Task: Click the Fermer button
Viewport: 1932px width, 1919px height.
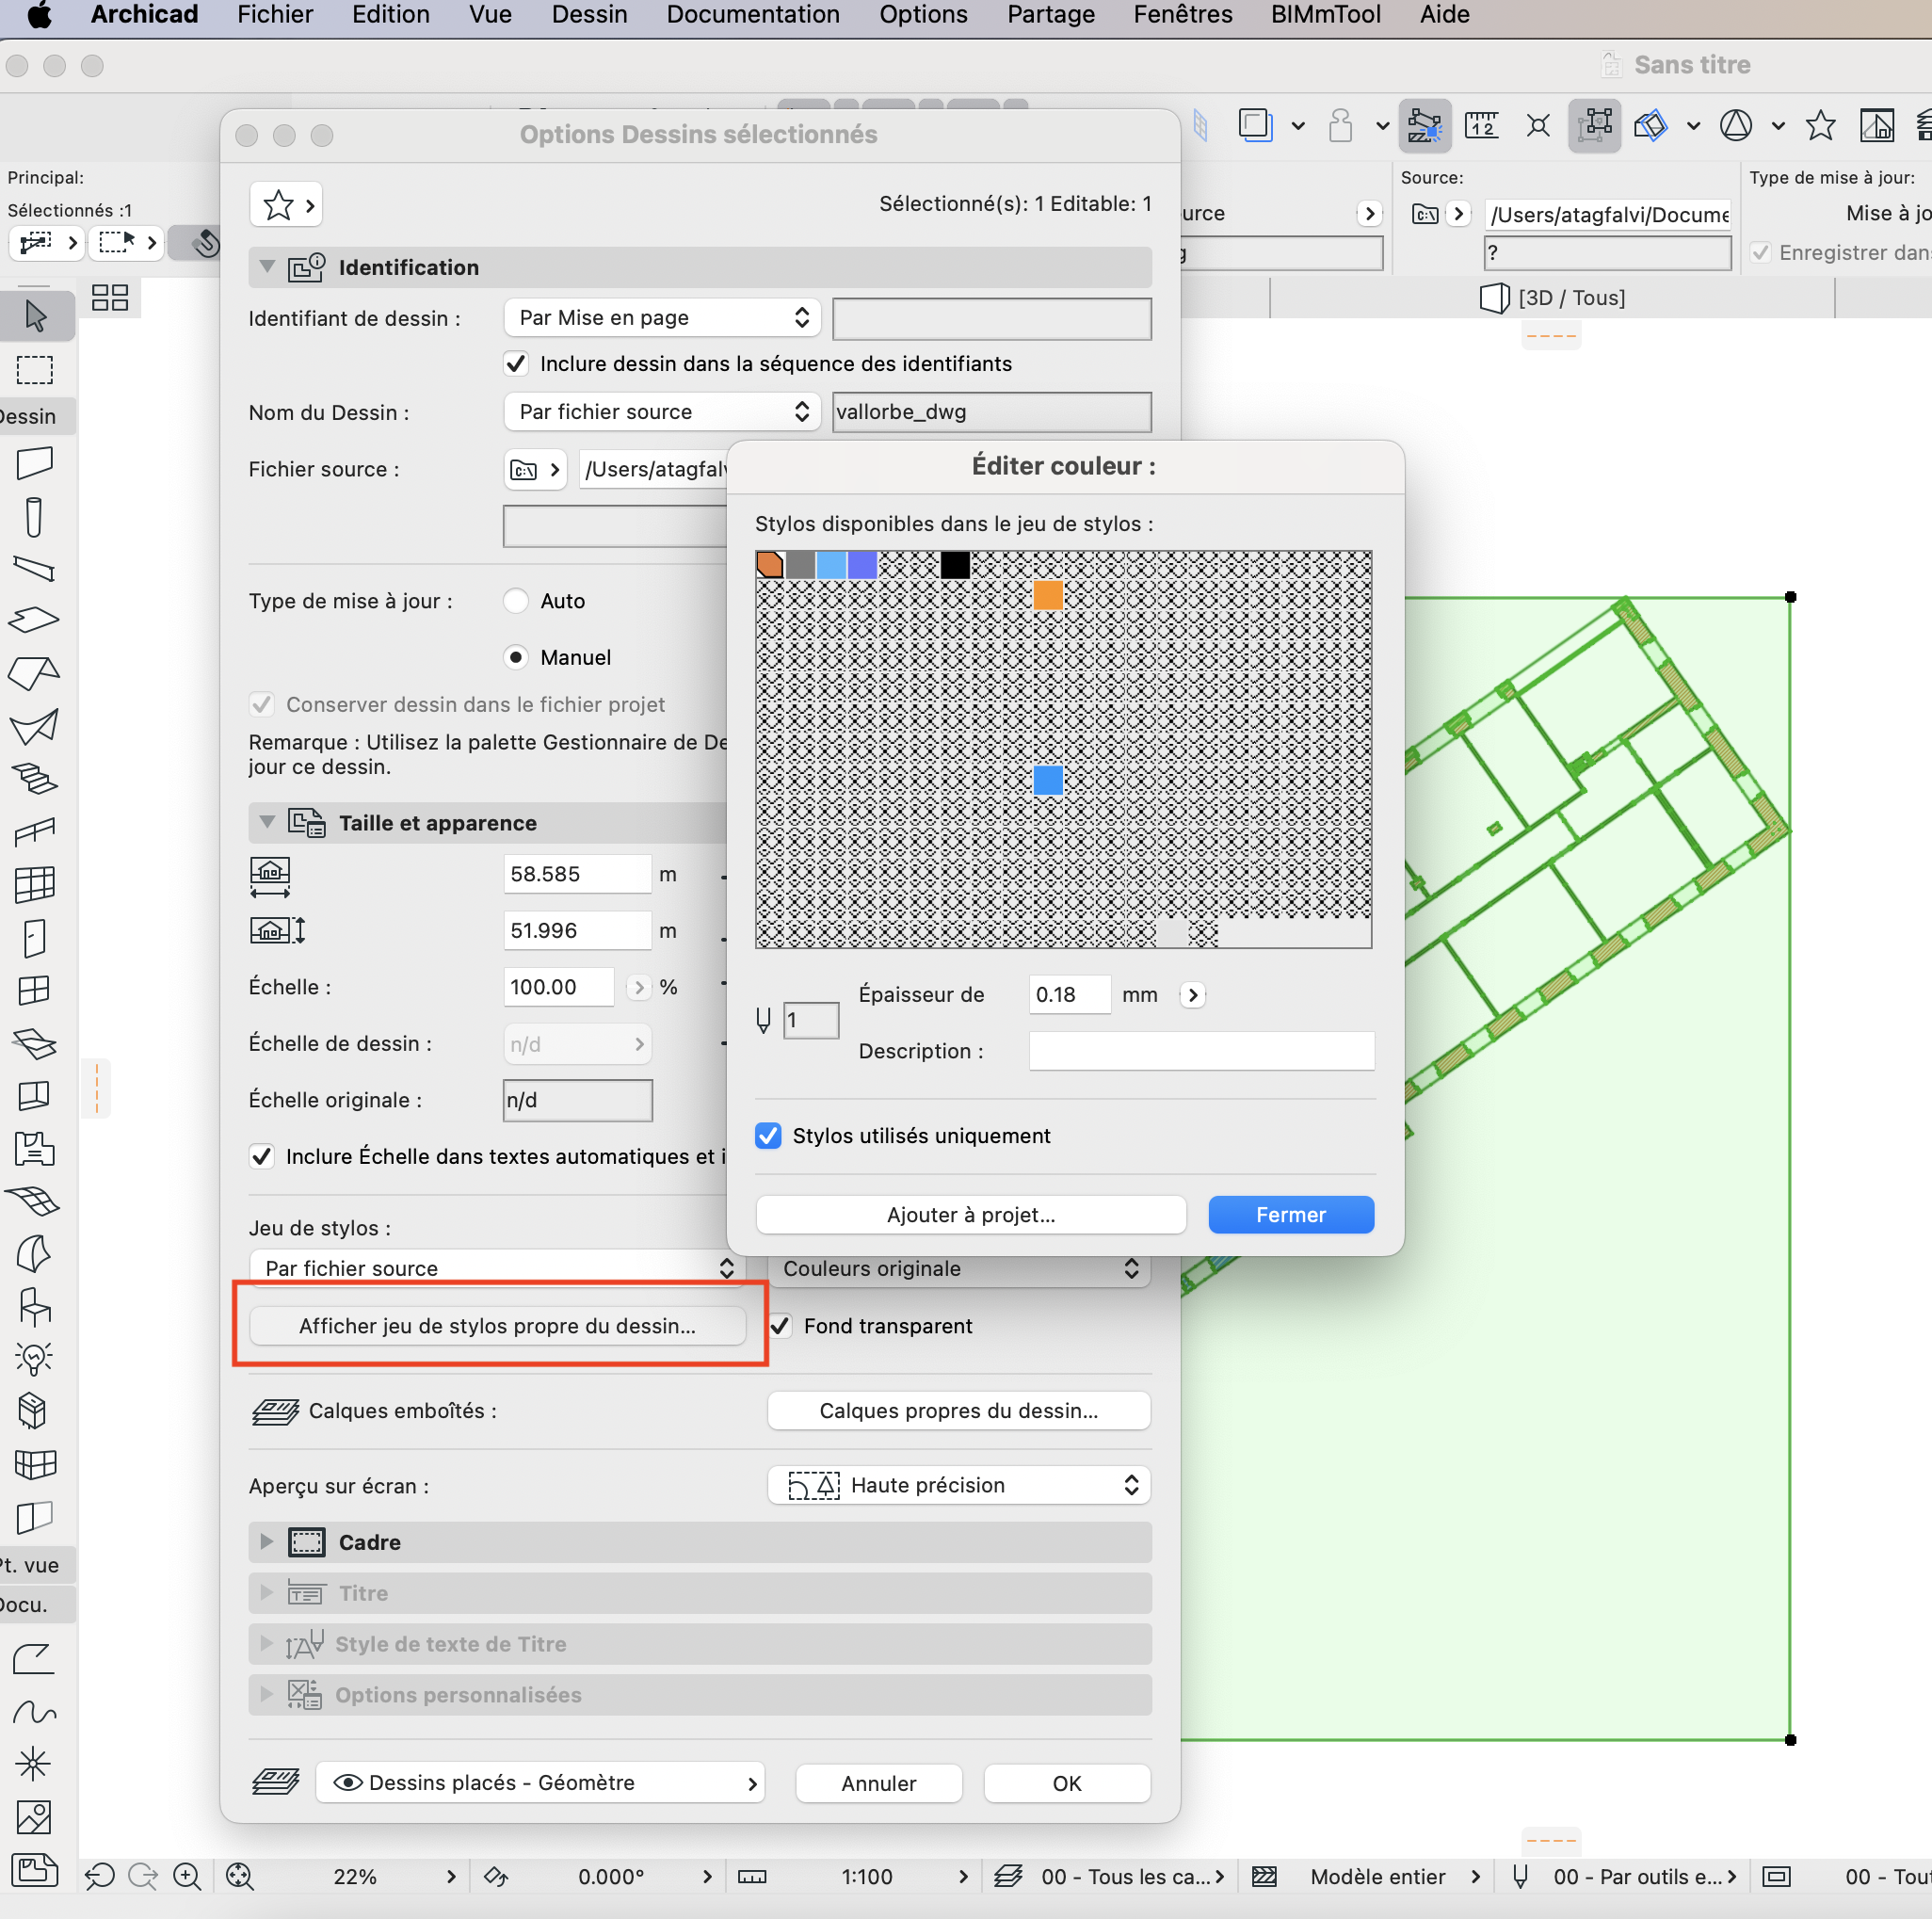Action: click(x=1291, y=1215)
